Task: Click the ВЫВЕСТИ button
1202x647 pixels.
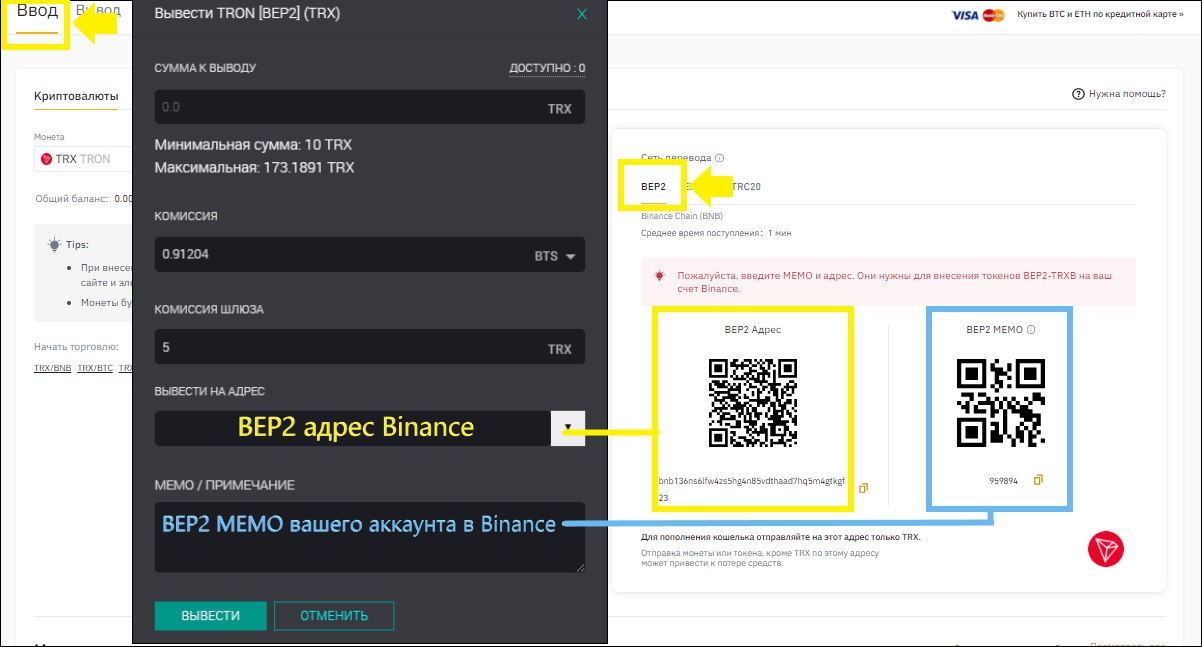Action: coord(211,616)
